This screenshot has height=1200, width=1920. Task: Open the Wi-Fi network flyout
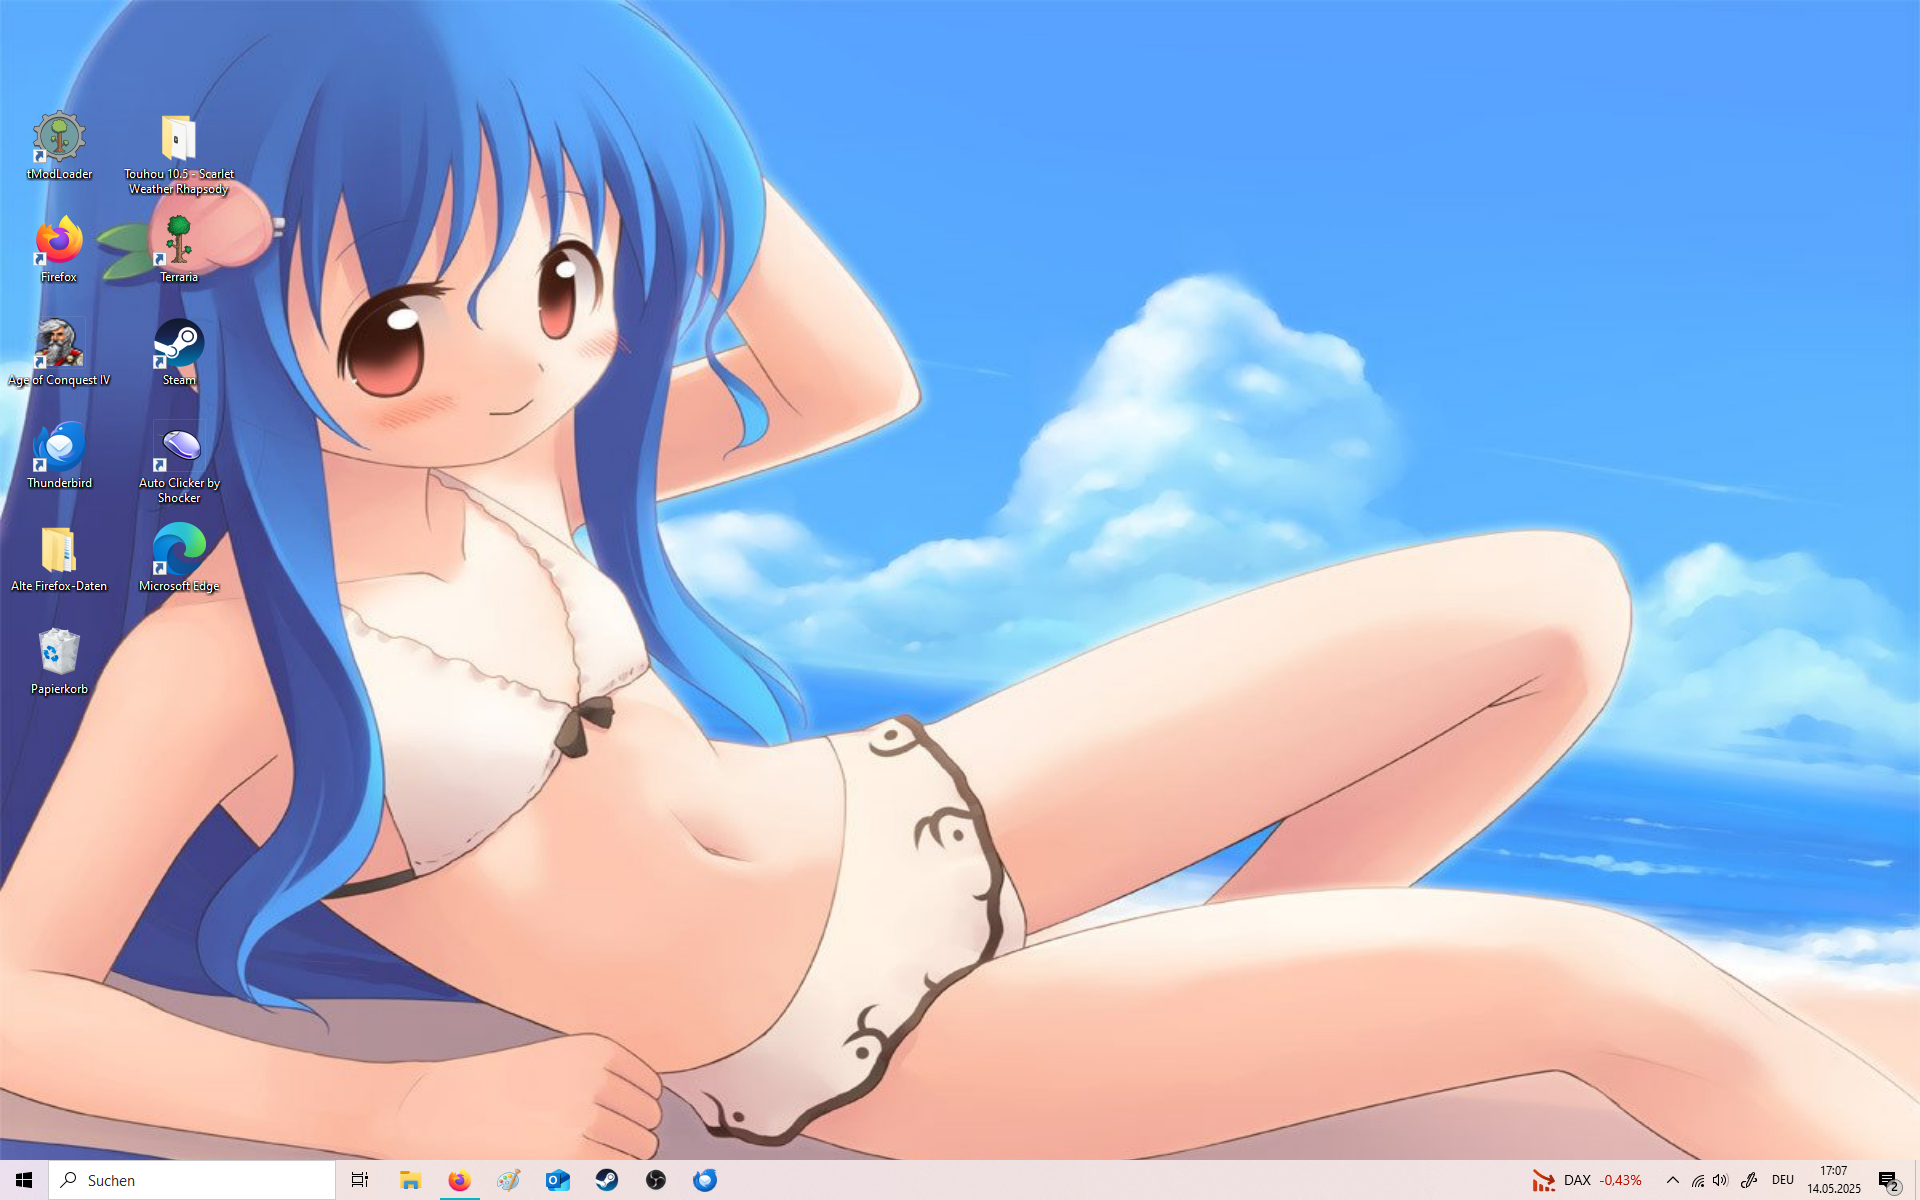click(x=1698, y=1181)
